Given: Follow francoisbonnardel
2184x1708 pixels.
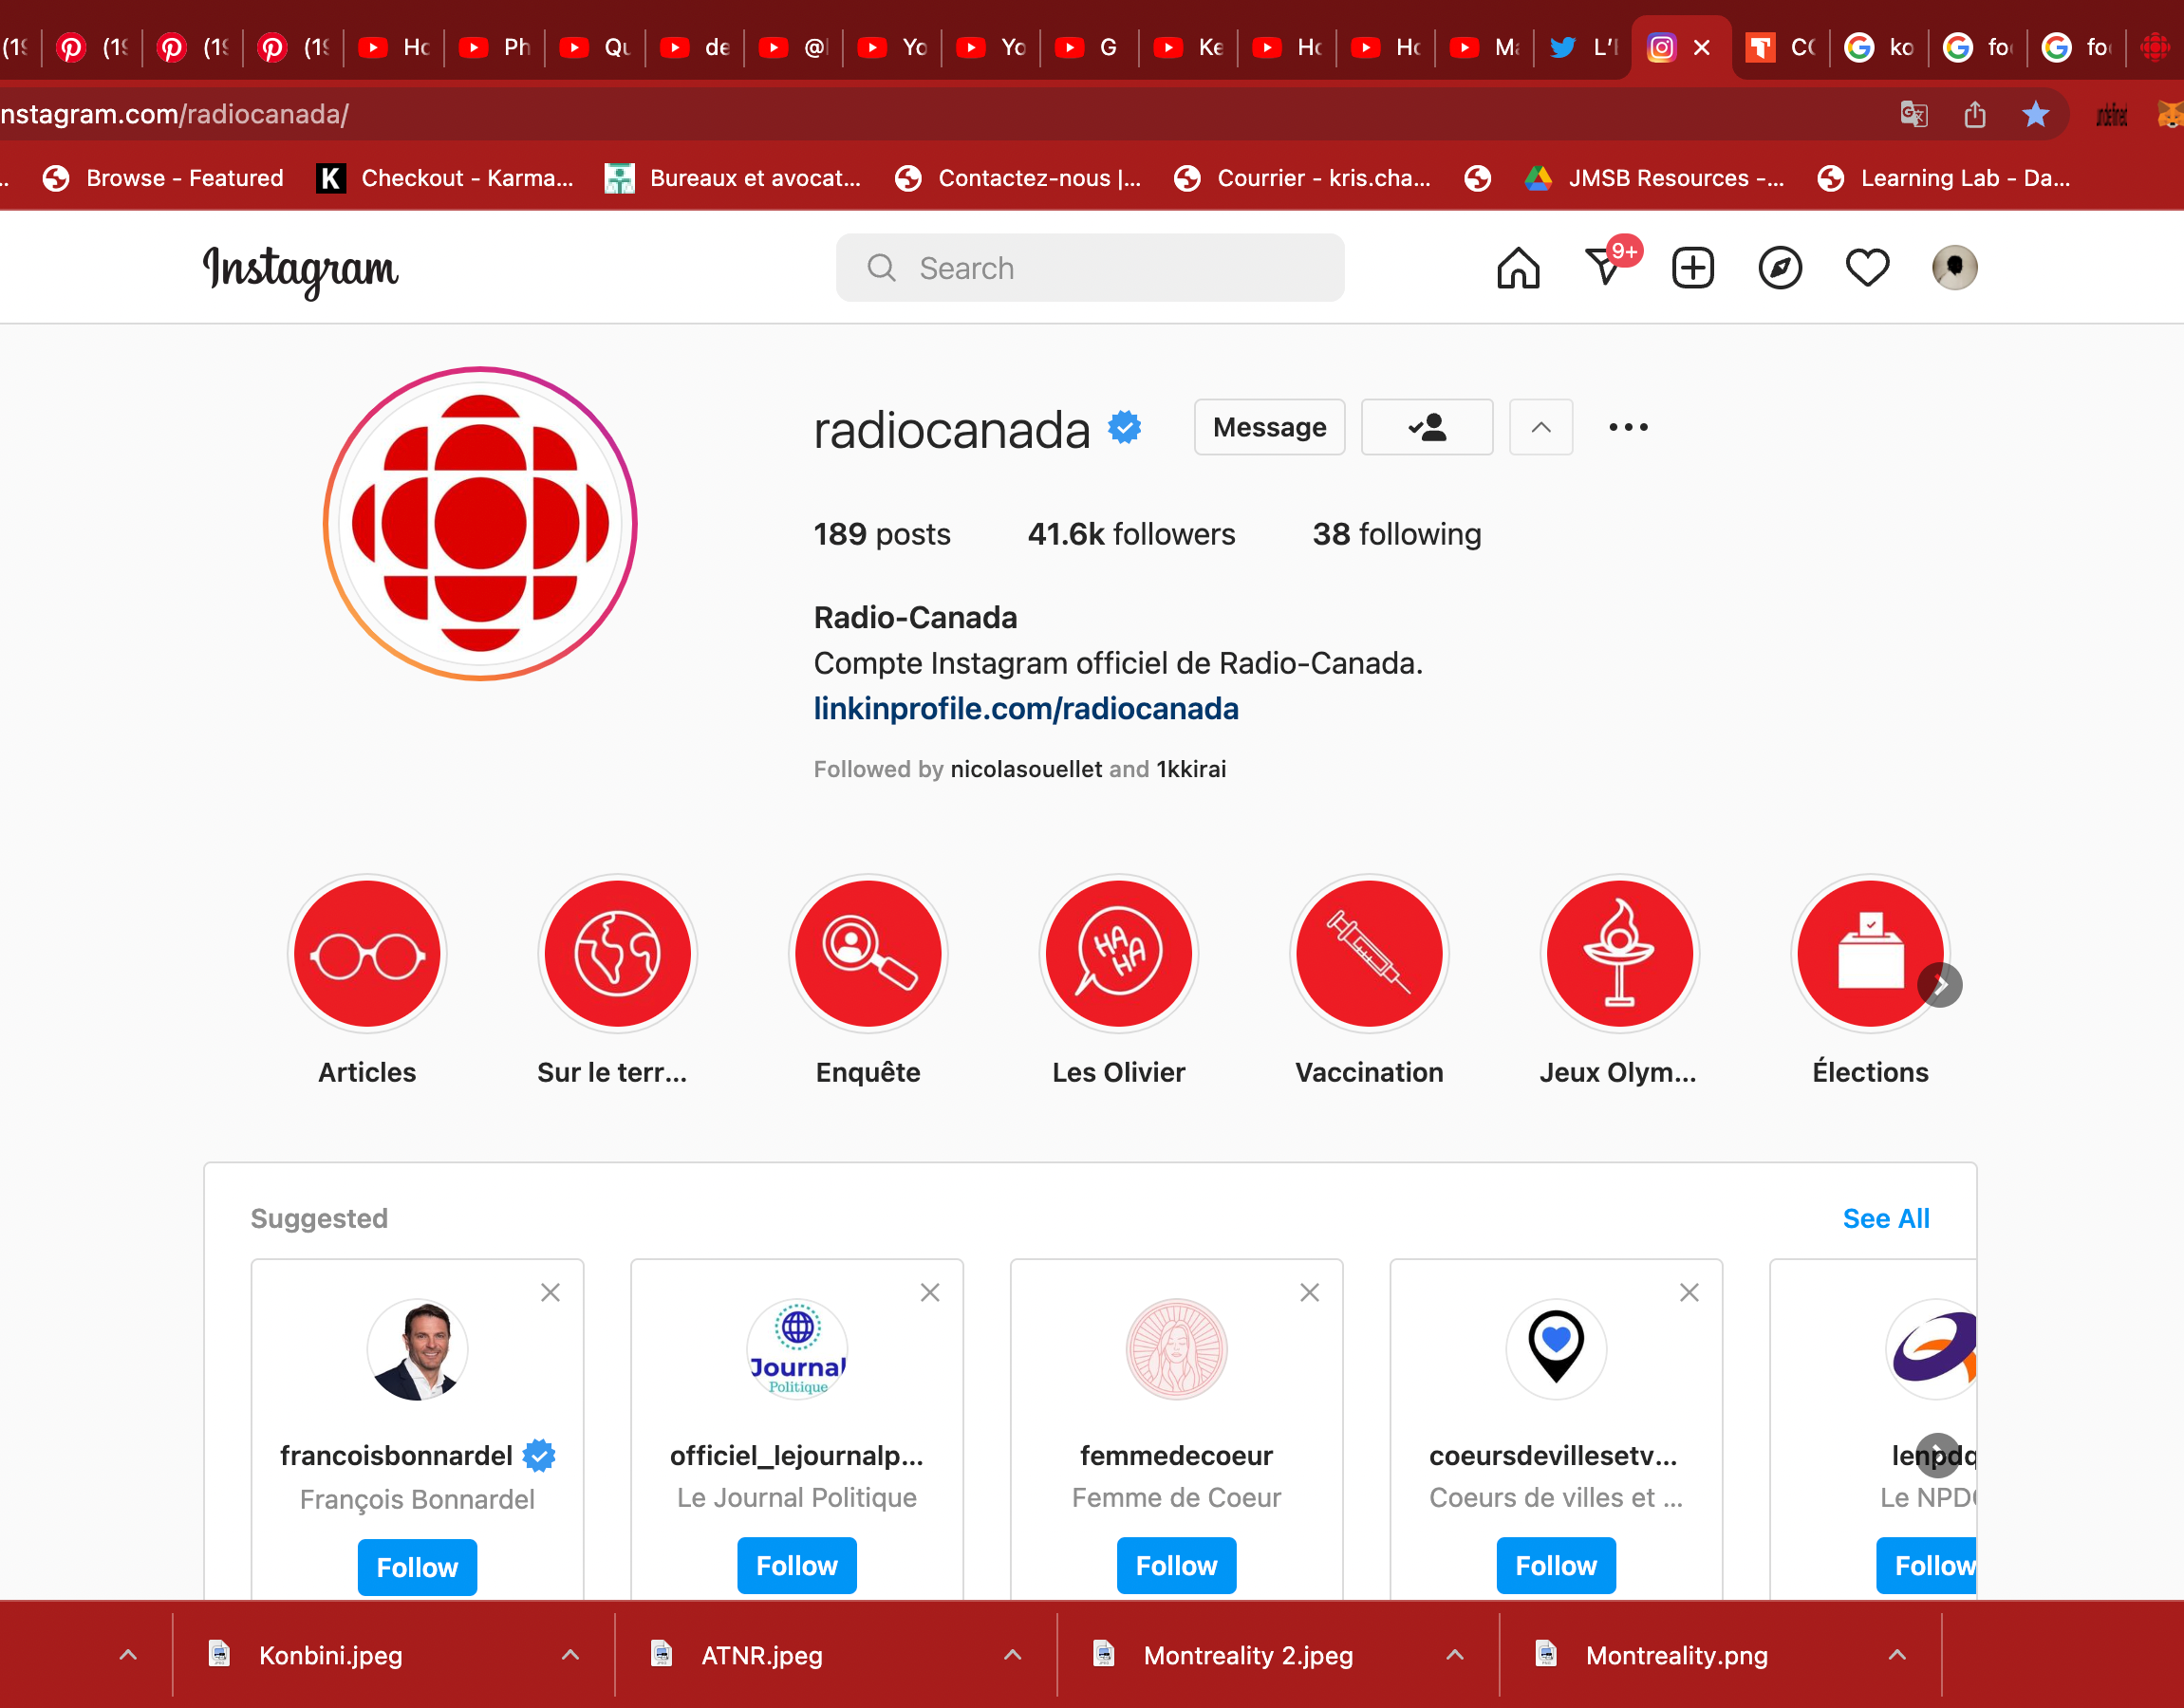Looking at the screenshot, I should (x=417, y=1567).
